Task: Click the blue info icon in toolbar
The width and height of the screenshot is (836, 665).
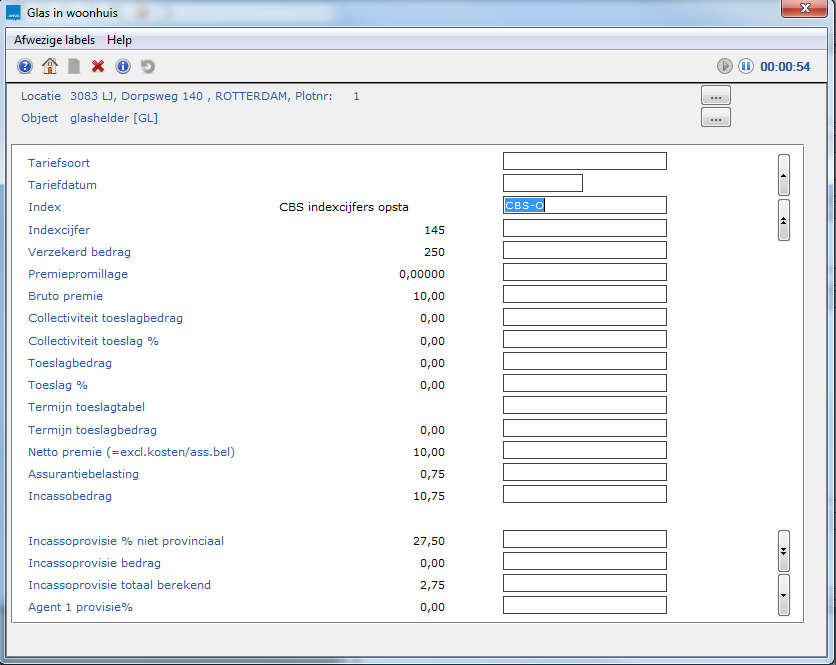Action: 123,66
